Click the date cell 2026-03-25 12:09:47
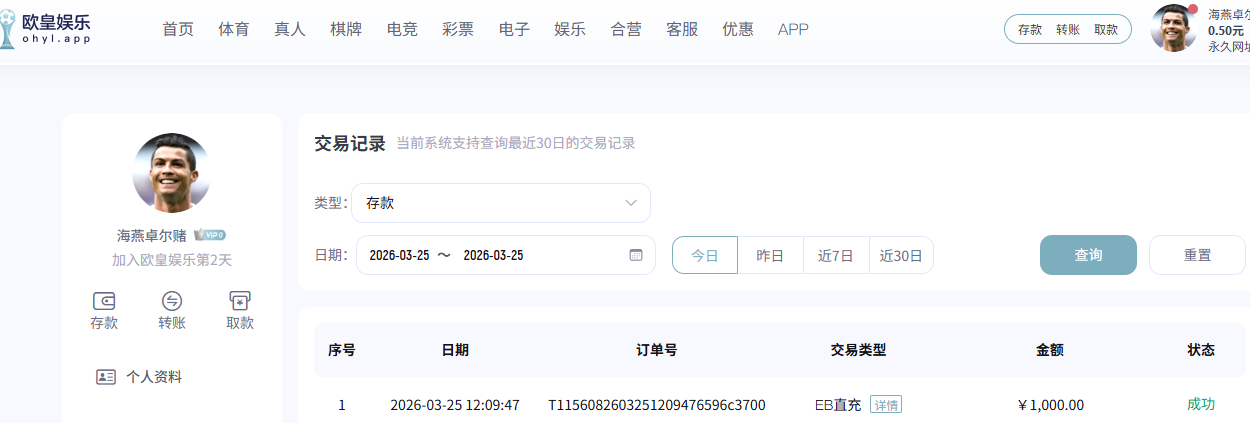 (455, 405)
